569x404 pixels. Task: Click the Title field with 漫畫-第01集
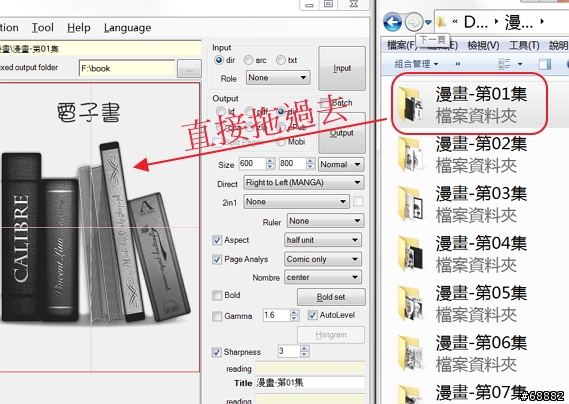coord(310,383)
